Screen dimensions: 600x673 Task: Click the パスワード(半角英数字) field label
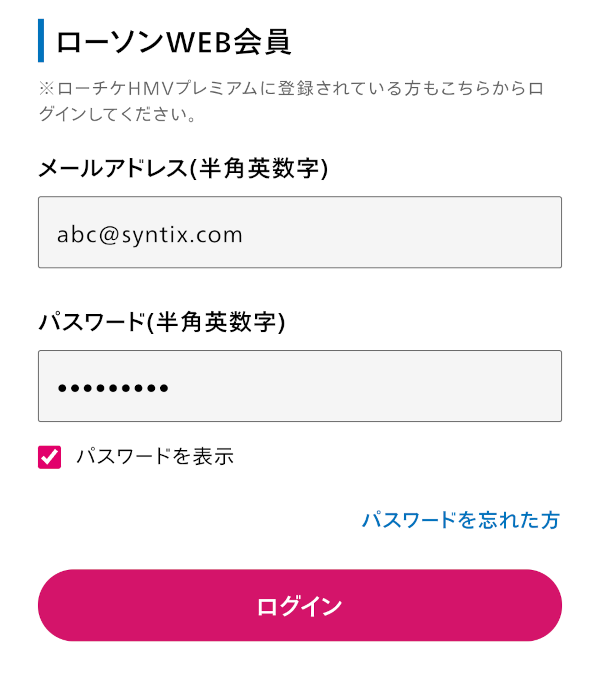pyautogui.click(x=161, y=322)
